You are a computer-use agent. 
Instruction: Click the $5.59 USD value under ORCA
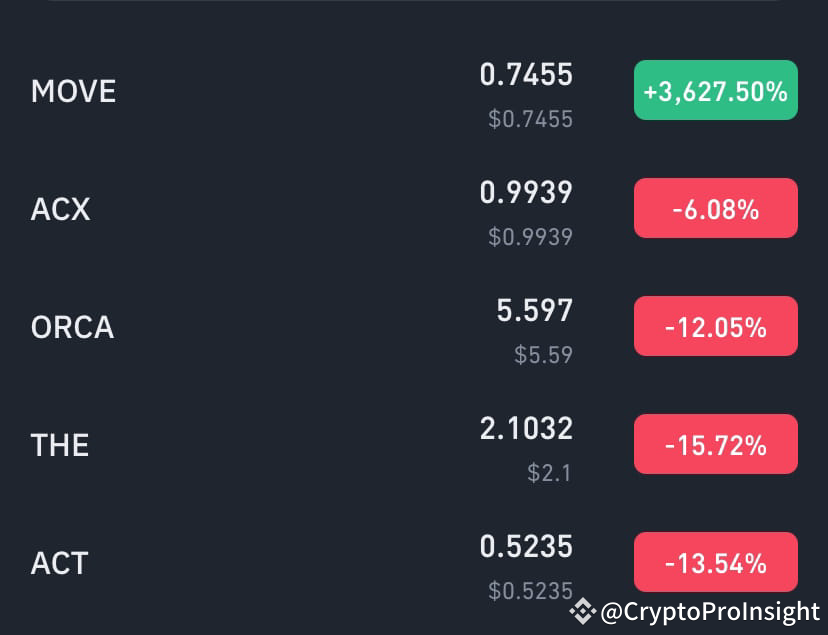pos(543,355)
